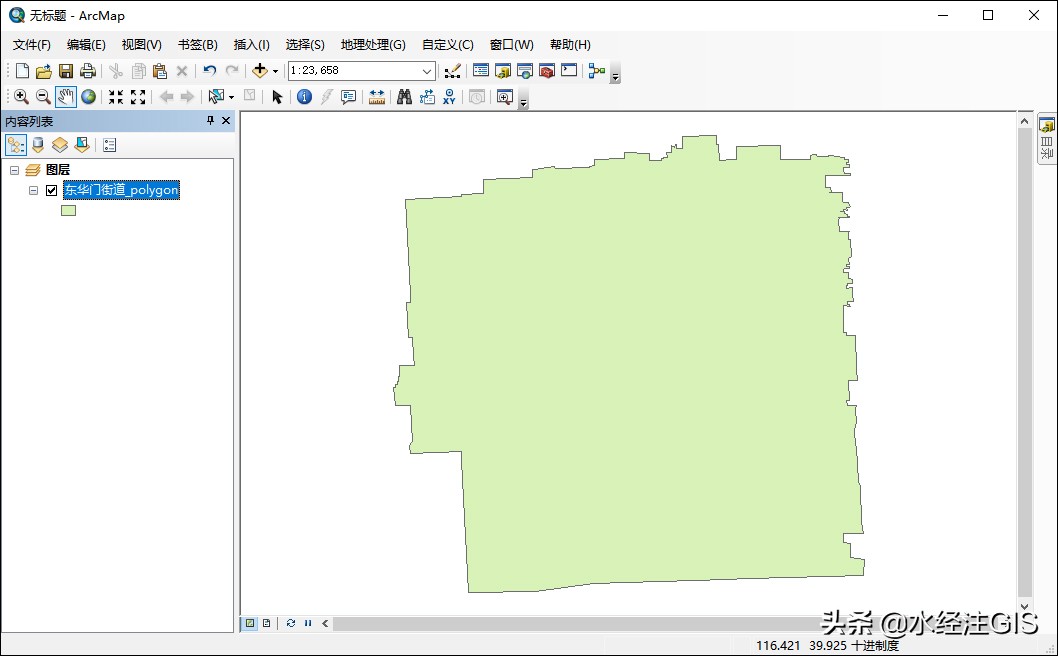Viewport: 1058px width, 656px height.
Task: Pin the 内容列表 panel
Action: point(211,120)
